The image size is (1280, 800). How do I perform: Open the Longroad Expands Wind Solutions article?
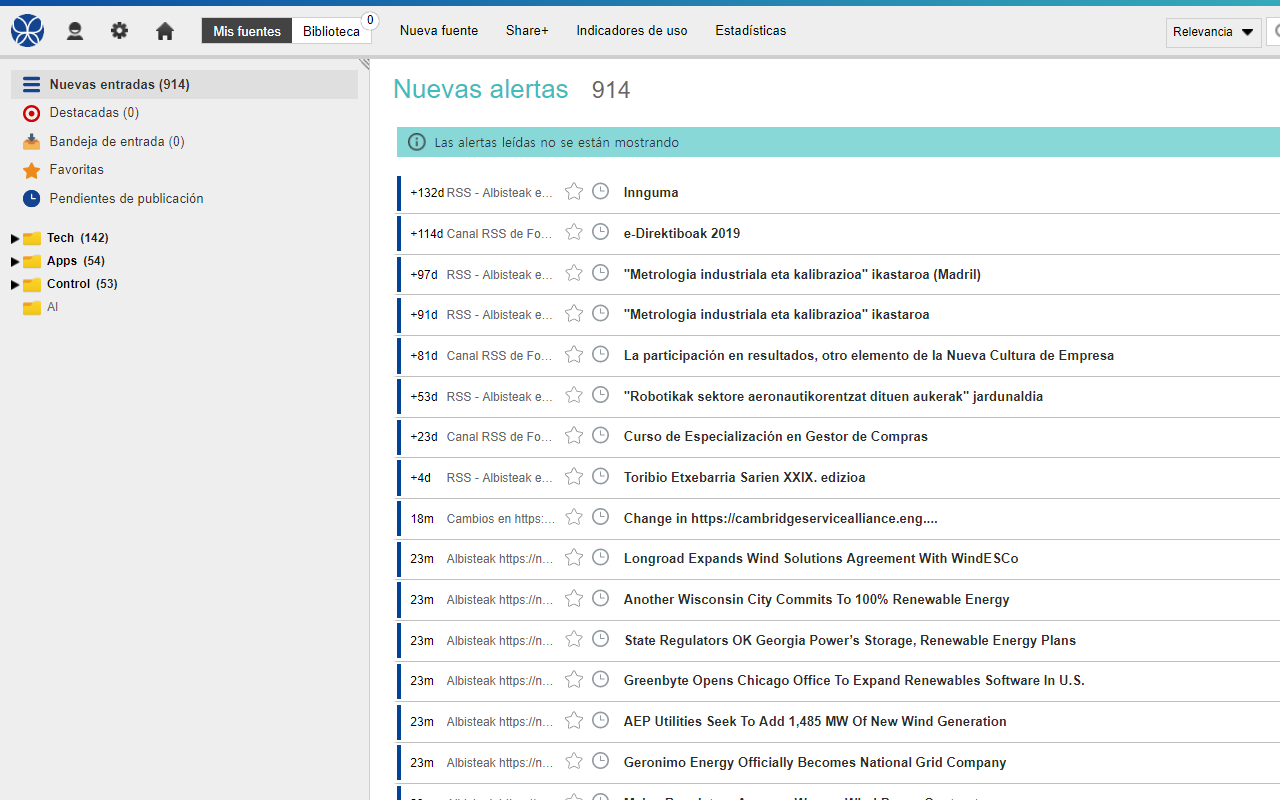[x=820, y=559]
